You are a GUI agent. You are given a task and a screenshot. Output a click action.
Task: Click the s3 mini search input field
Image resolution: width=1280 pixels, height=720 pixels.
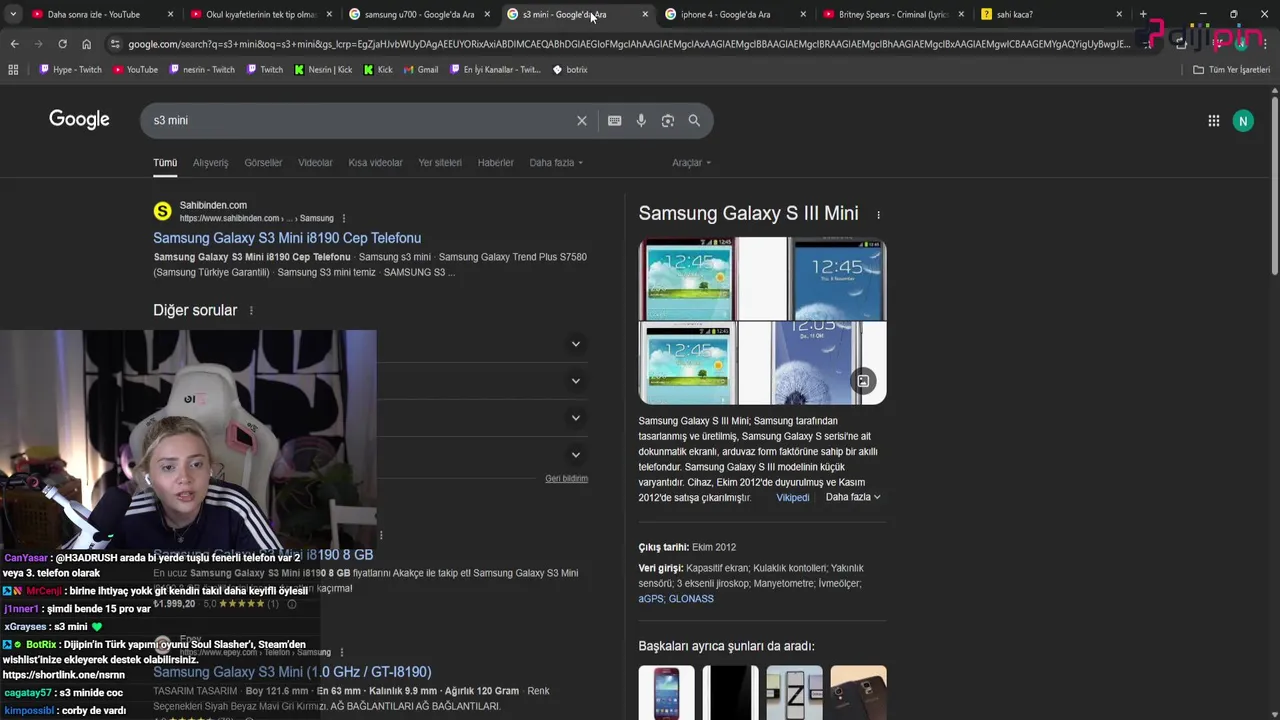[360, 121]
